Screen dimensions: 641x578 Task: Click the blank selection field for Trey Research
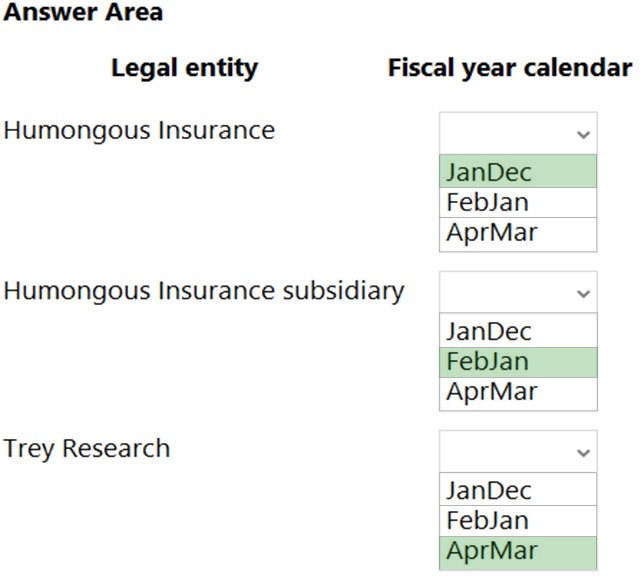(518, 451)
